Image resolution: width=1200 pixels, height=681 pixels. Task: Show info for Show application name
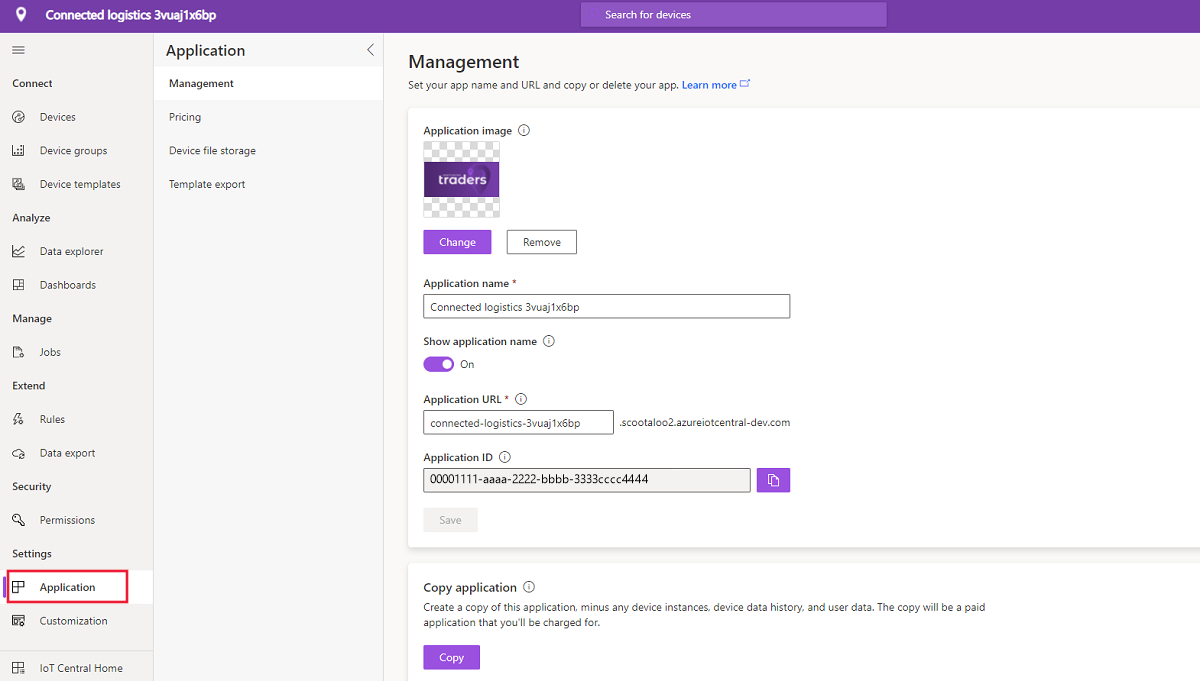(549, 341)
